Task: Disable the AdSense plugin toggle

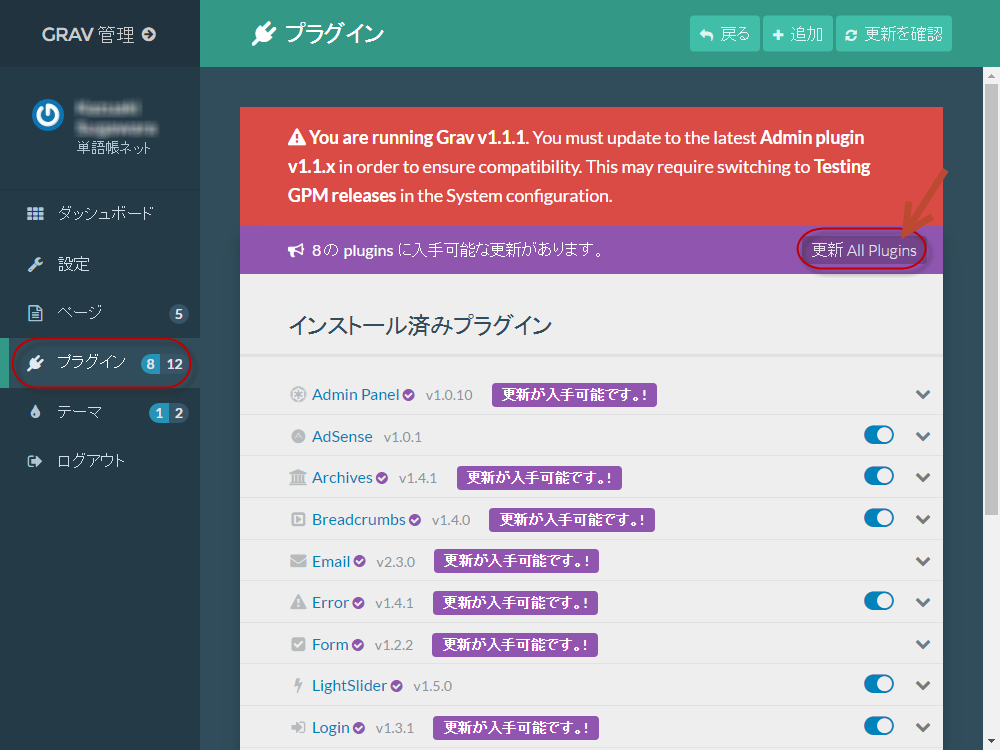Action: (x=878, y=435)
